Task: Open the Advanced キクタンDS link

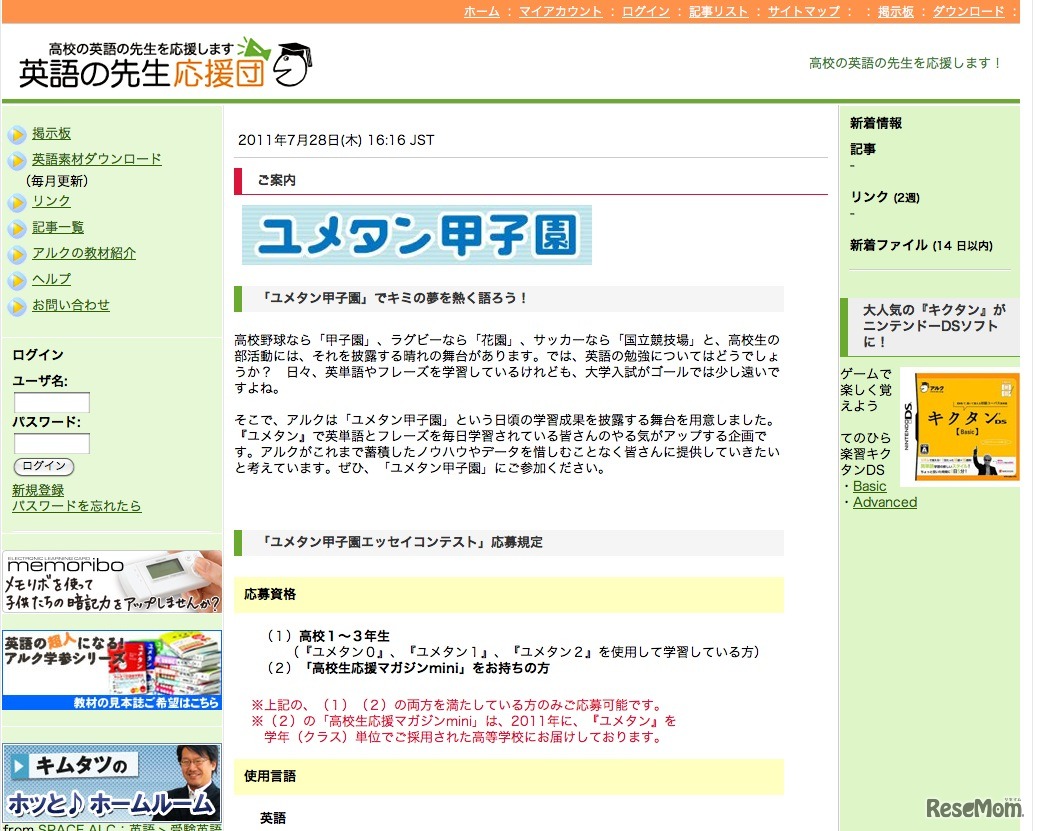Action: pyautogui.click(x=885, y=502)
